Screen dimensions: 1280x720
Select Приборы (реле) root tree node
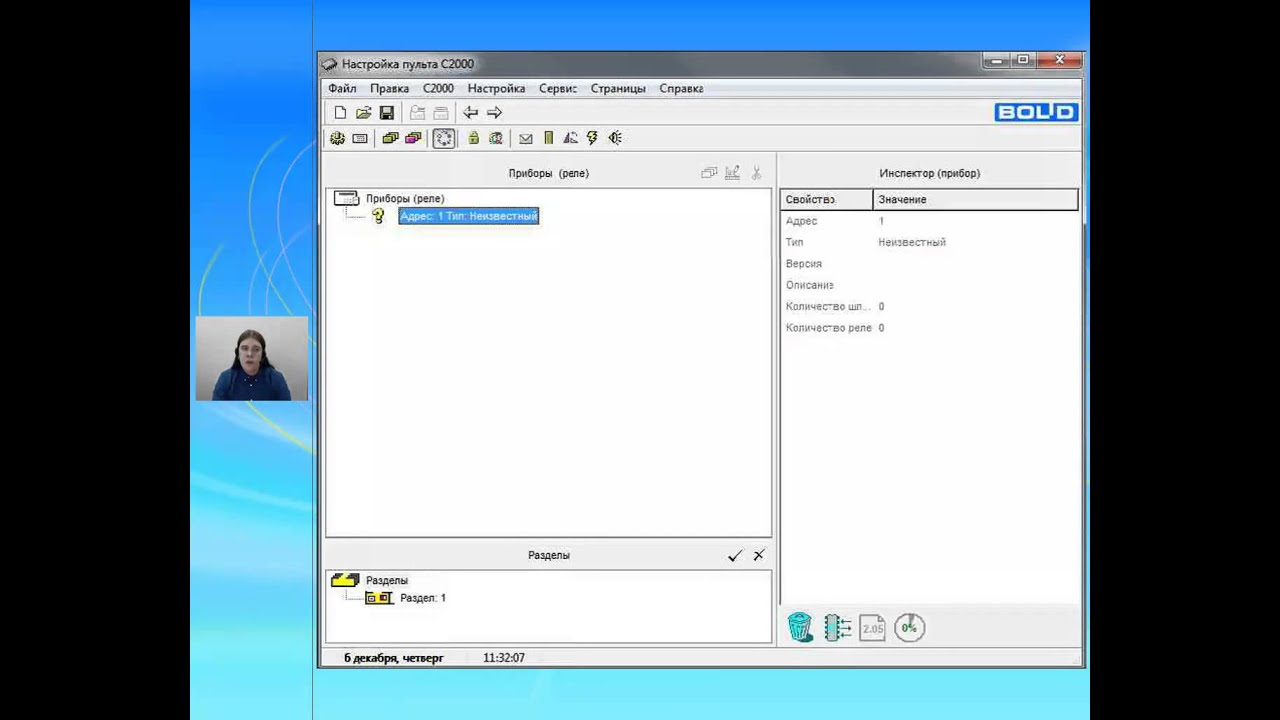point(405,198)
